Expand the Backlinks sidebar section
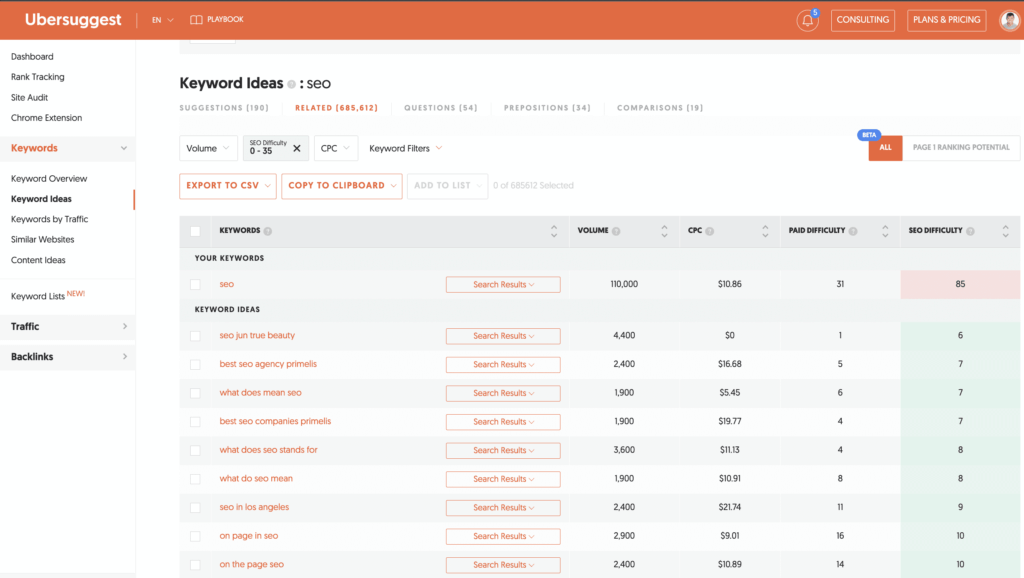The width and height of the screenshot is (1024, 578). tap(68, 357)
